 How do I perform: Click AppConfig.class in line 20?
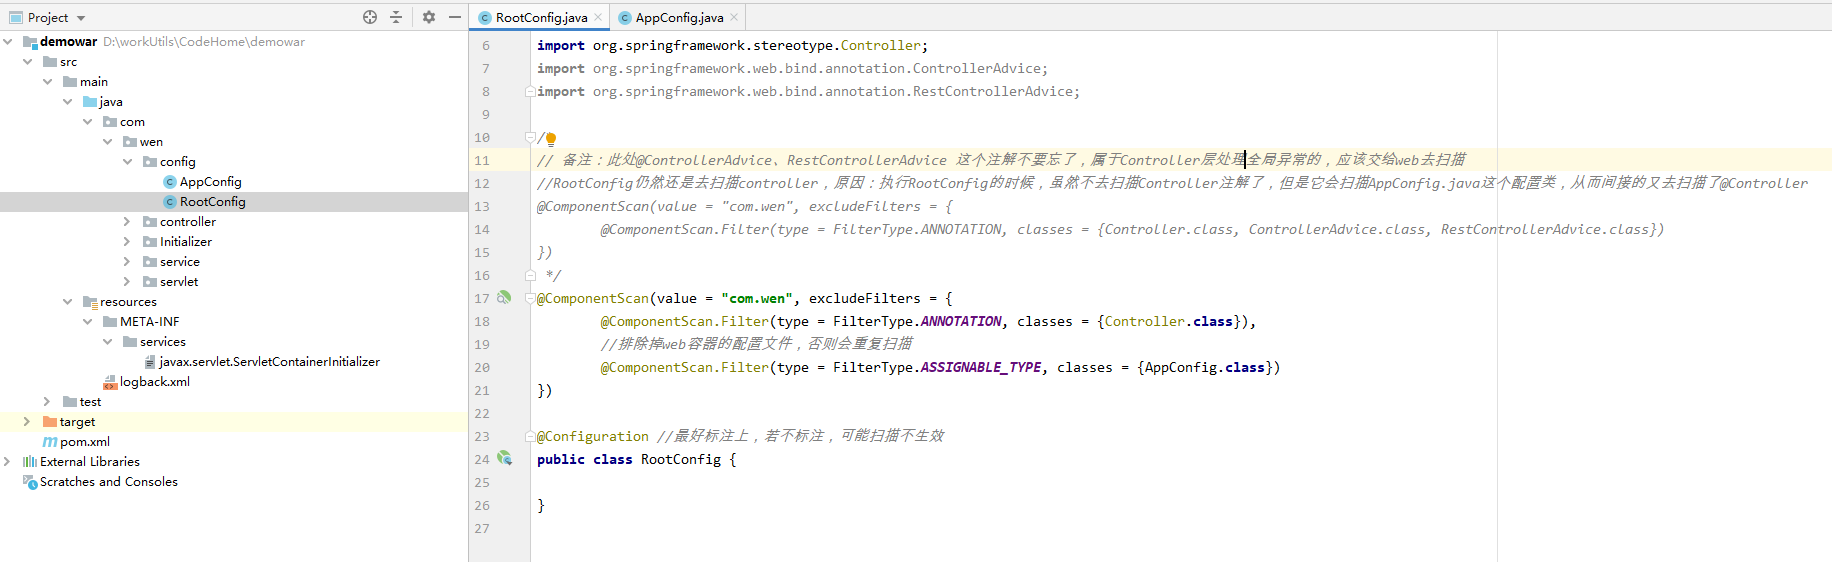pyautogui.click(x=1204, y=368)
